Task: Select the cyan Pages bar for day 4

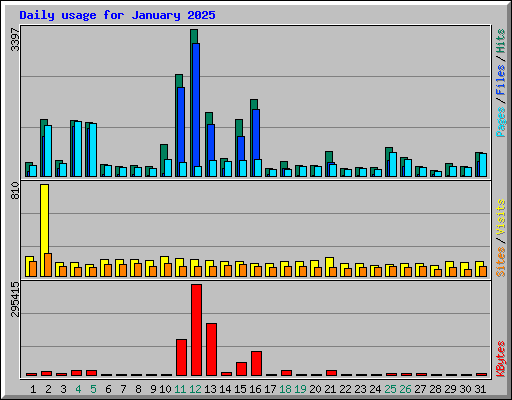Action: pyautogui.click(x=78, y=149)
